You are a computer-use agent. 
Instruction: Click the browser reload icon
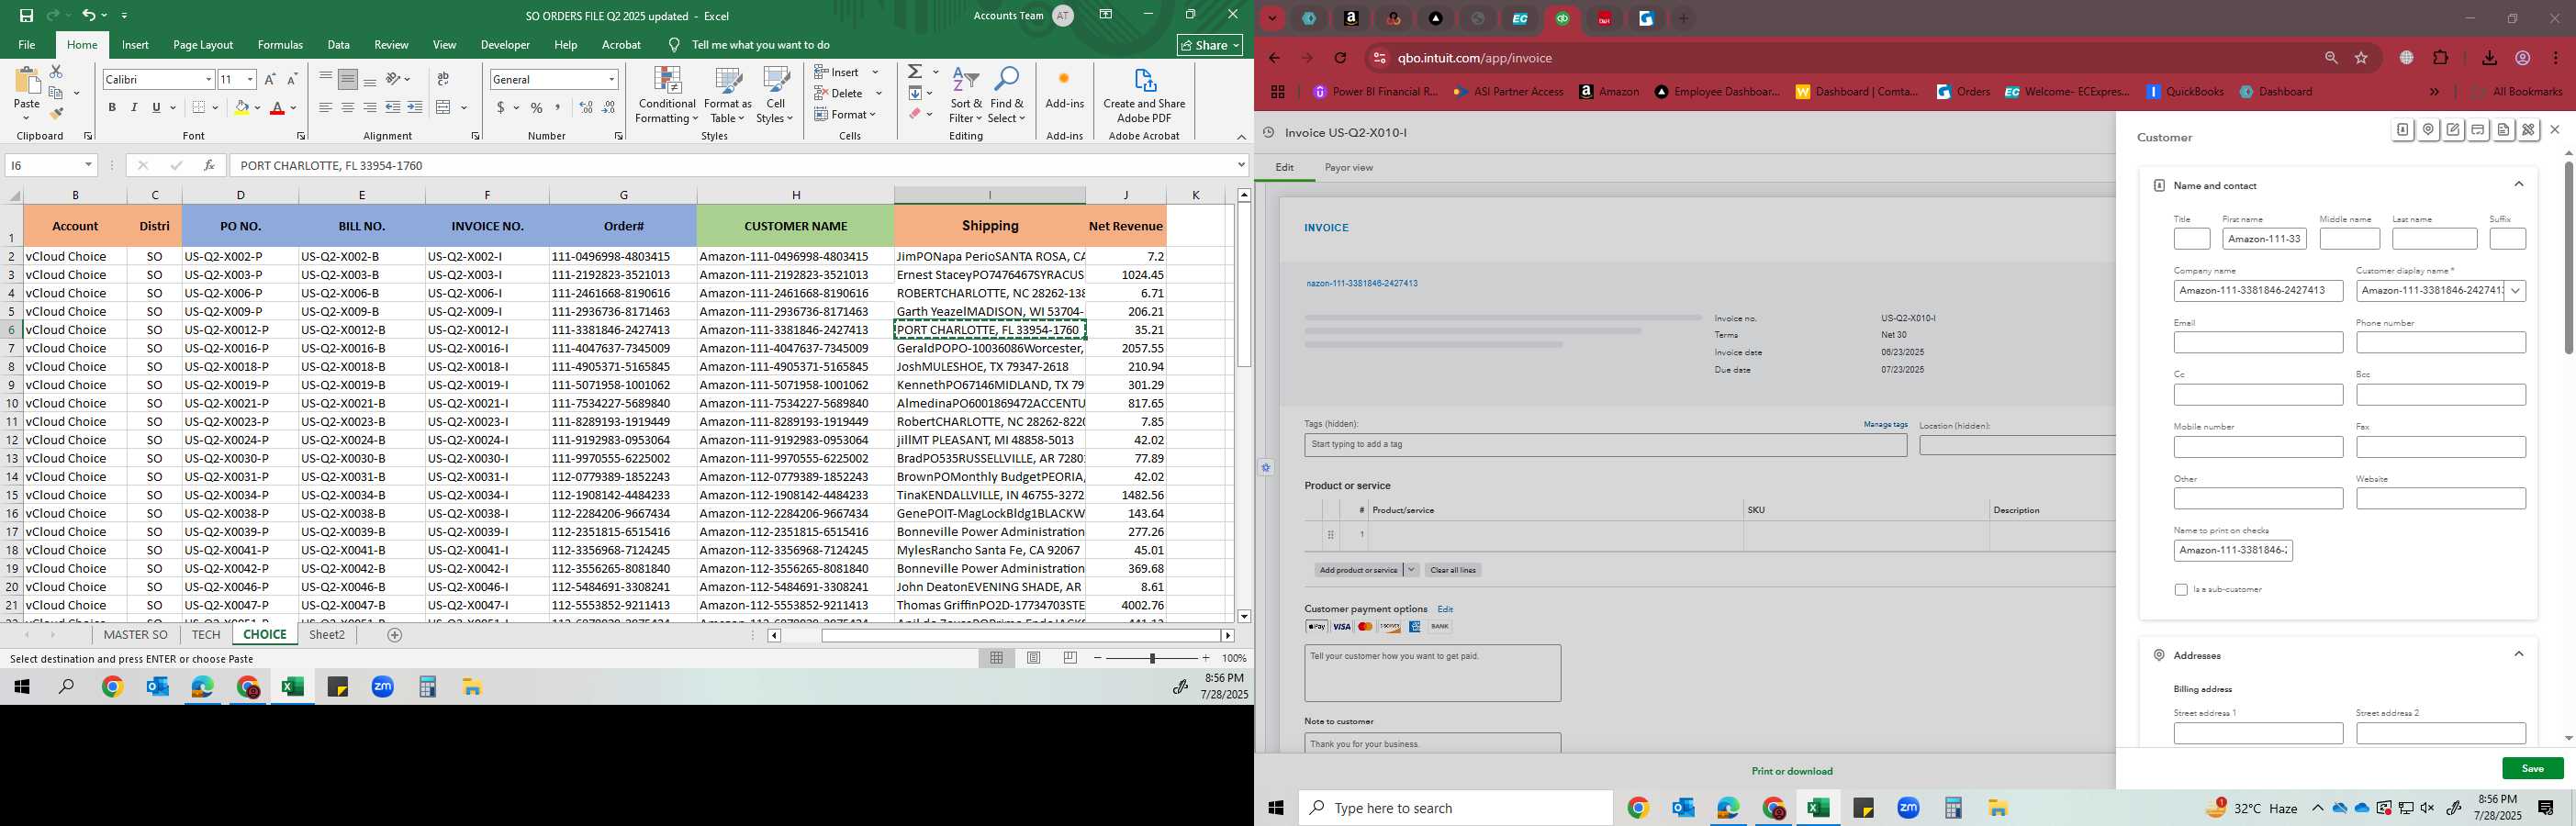[x=1340, y=58]
